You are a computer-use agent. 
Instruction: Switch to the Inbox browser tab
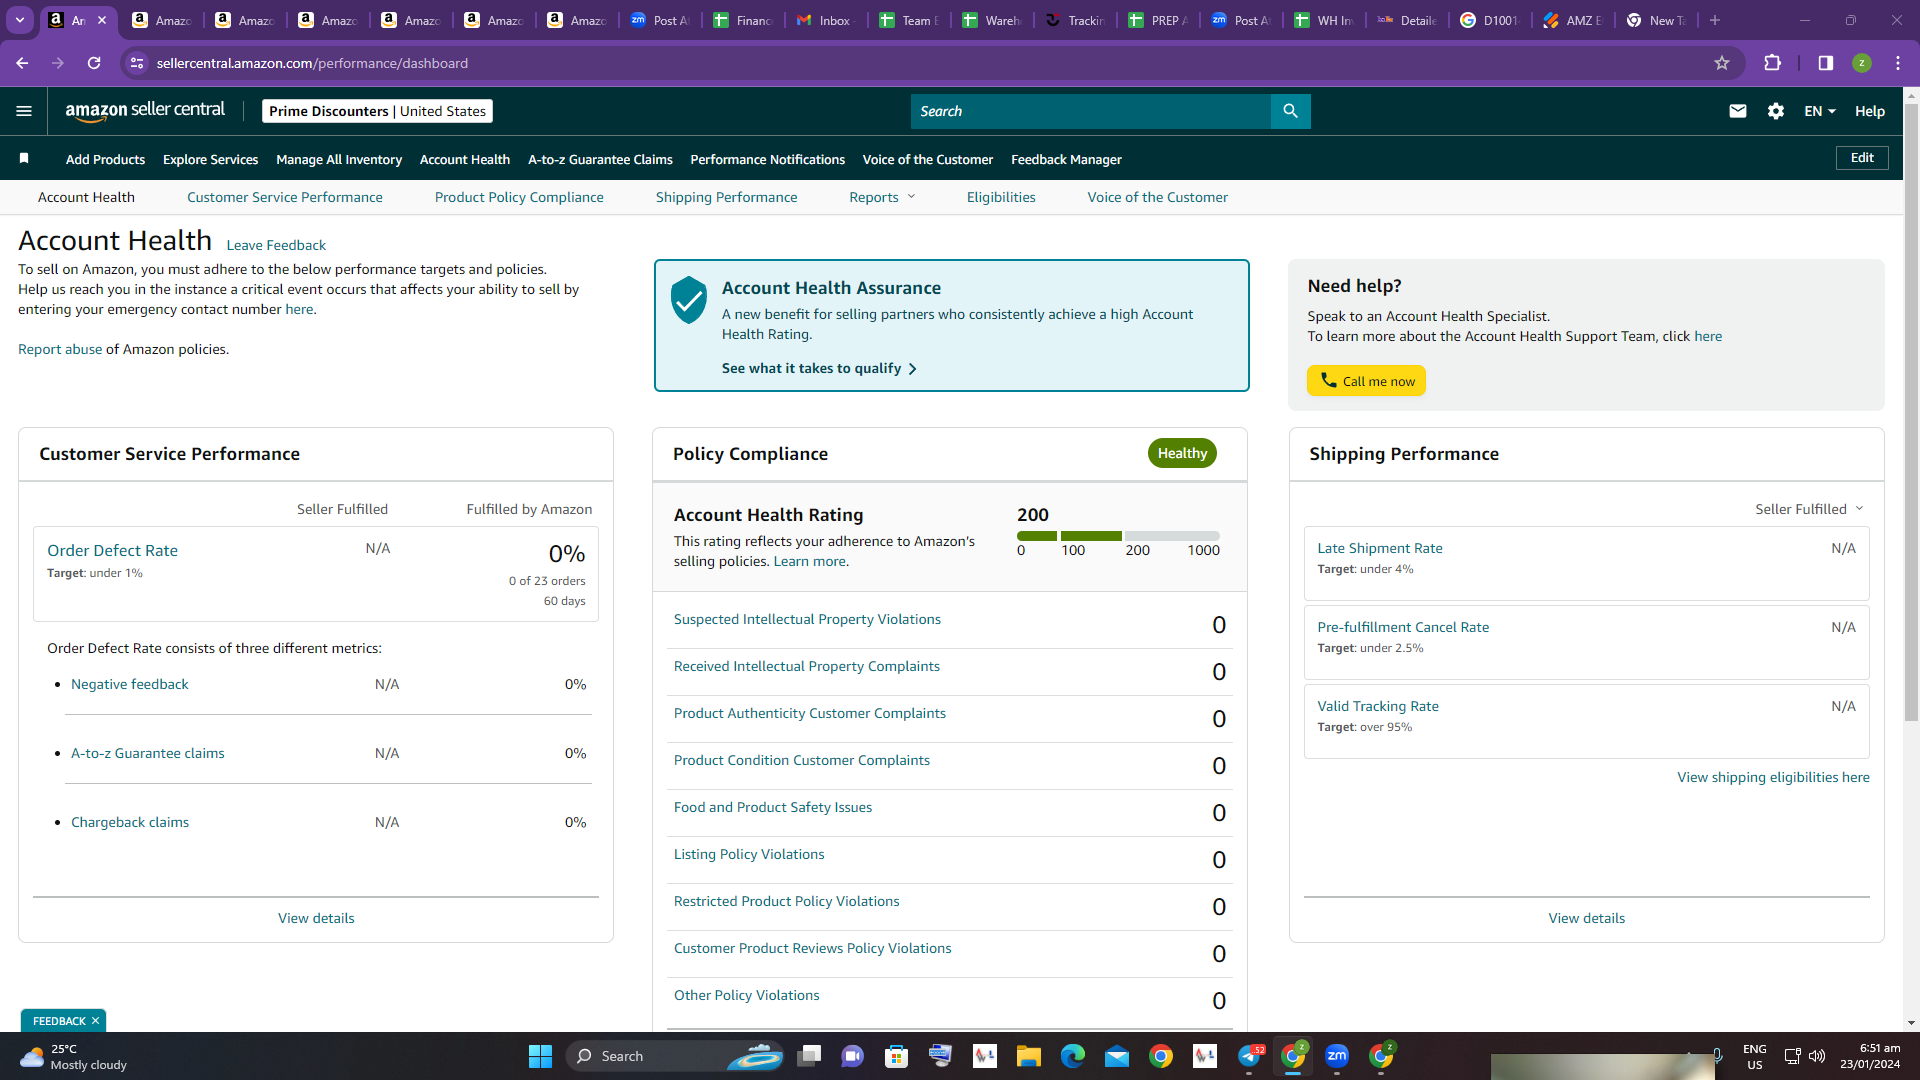[826, 20]
